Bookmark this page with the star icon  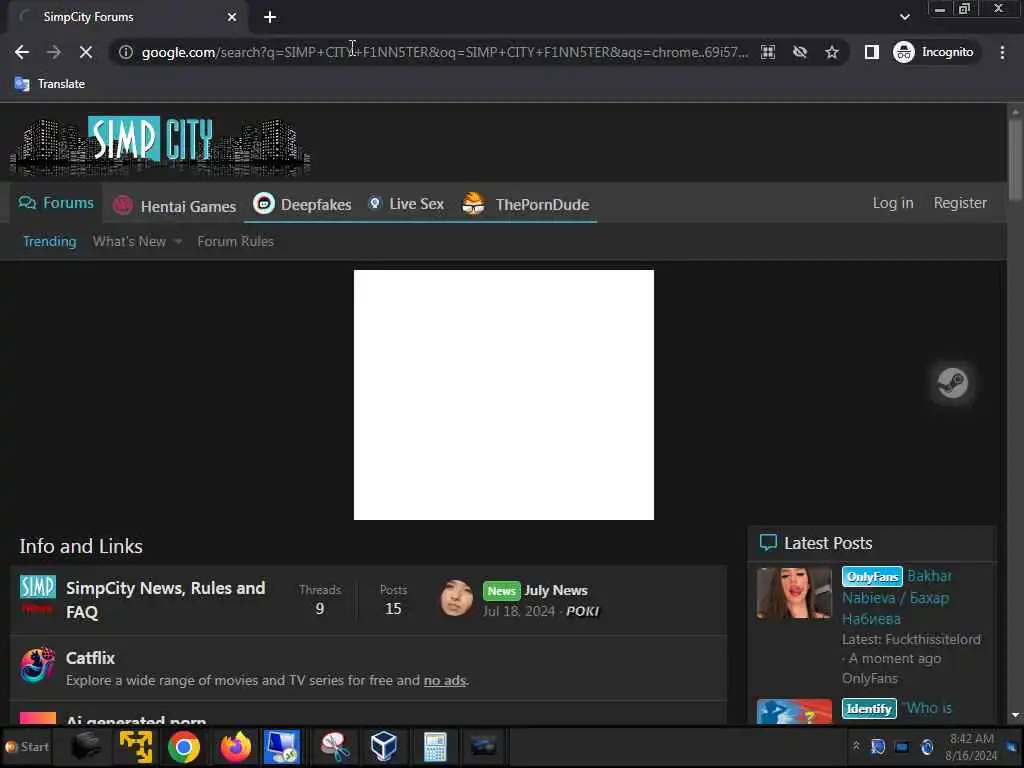831,52
